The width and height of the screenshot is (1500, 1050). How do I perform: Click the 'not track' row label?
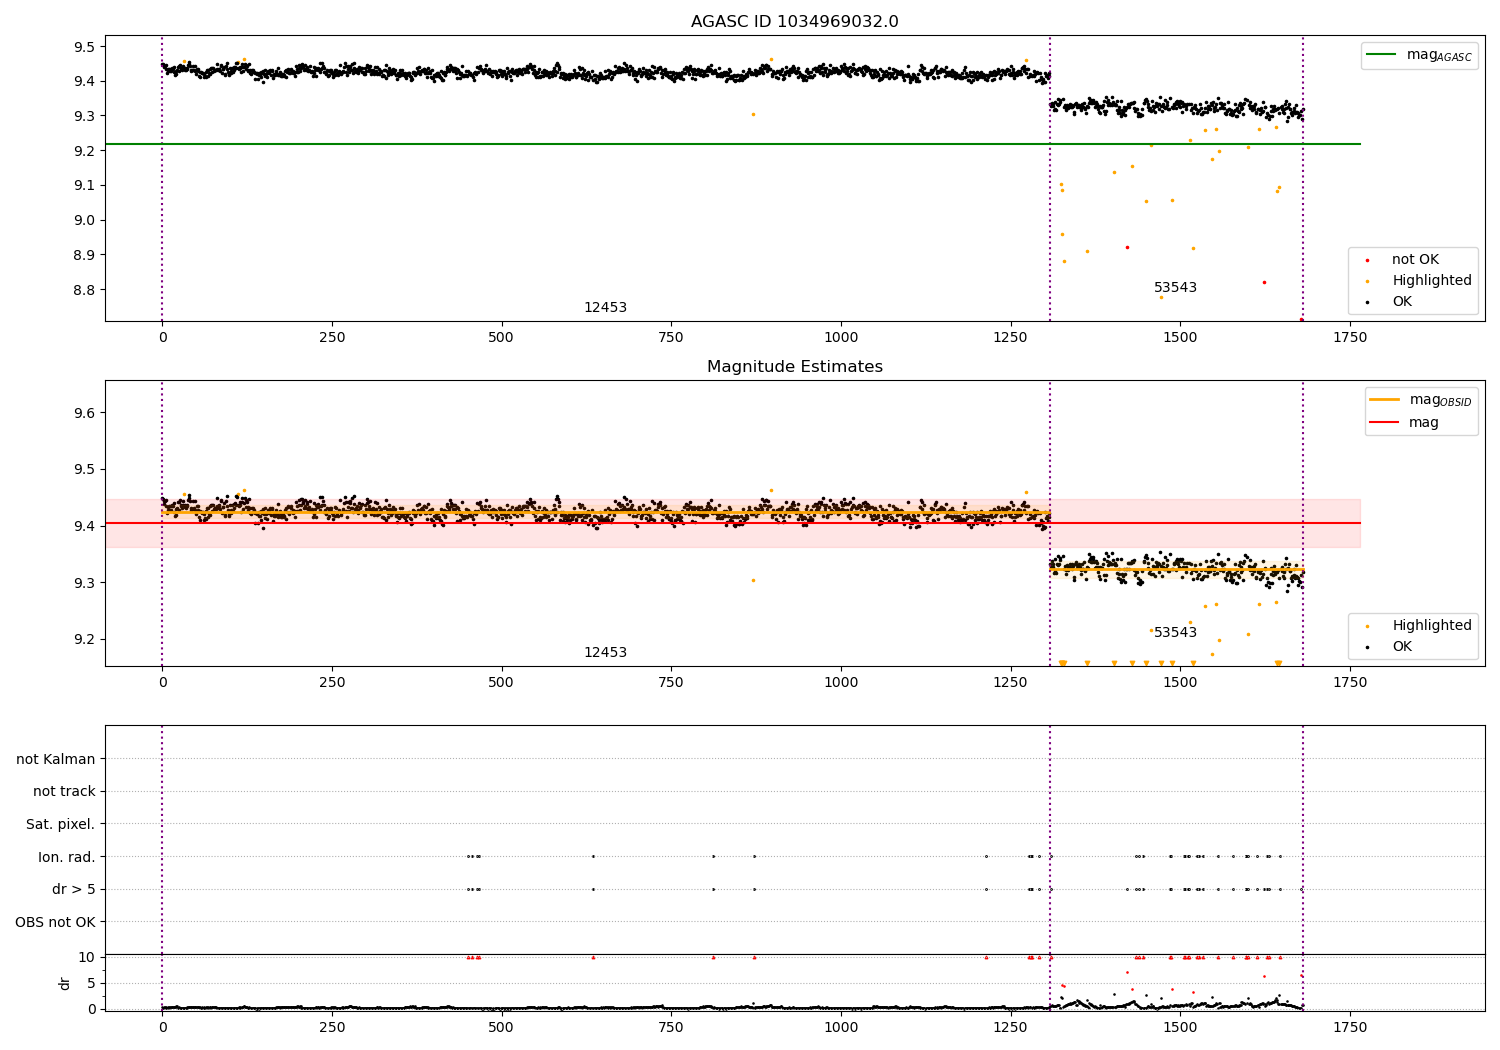pos(64,792)
